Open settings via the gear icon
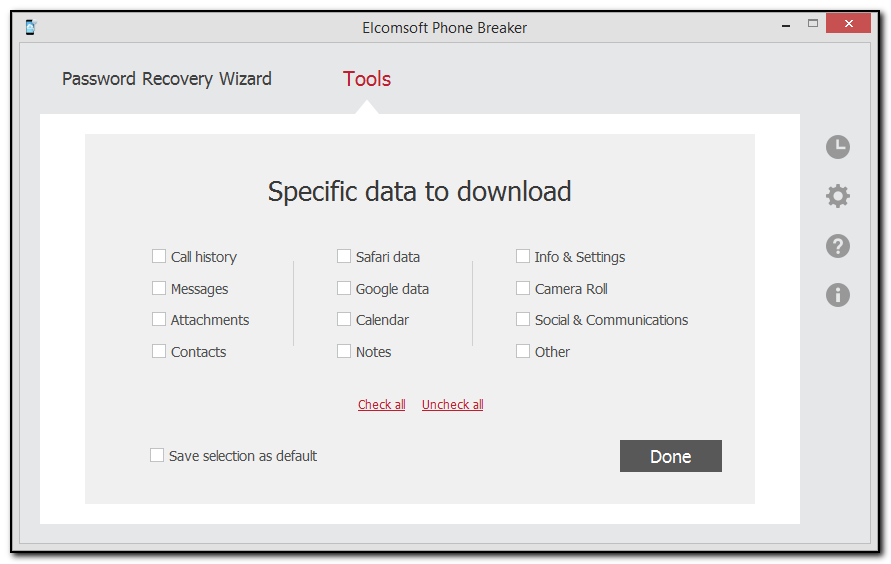The image size is (891, 564). pyautogui.click(x=837, y=196)
